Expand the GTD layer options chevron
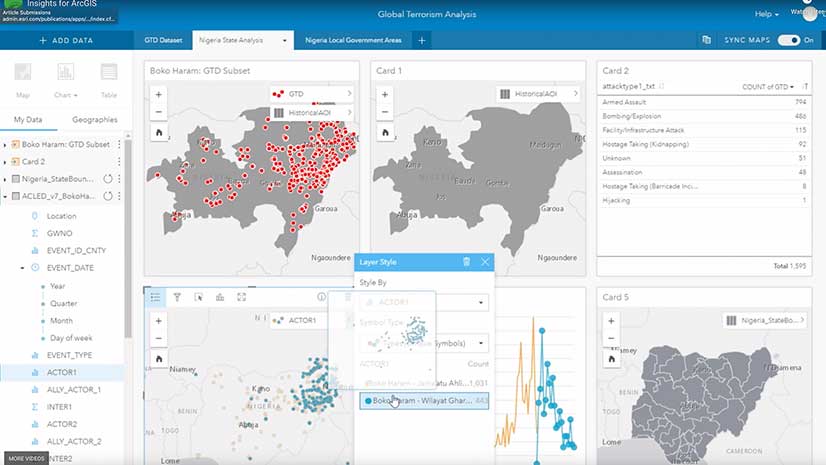 (x=349, y=94)
